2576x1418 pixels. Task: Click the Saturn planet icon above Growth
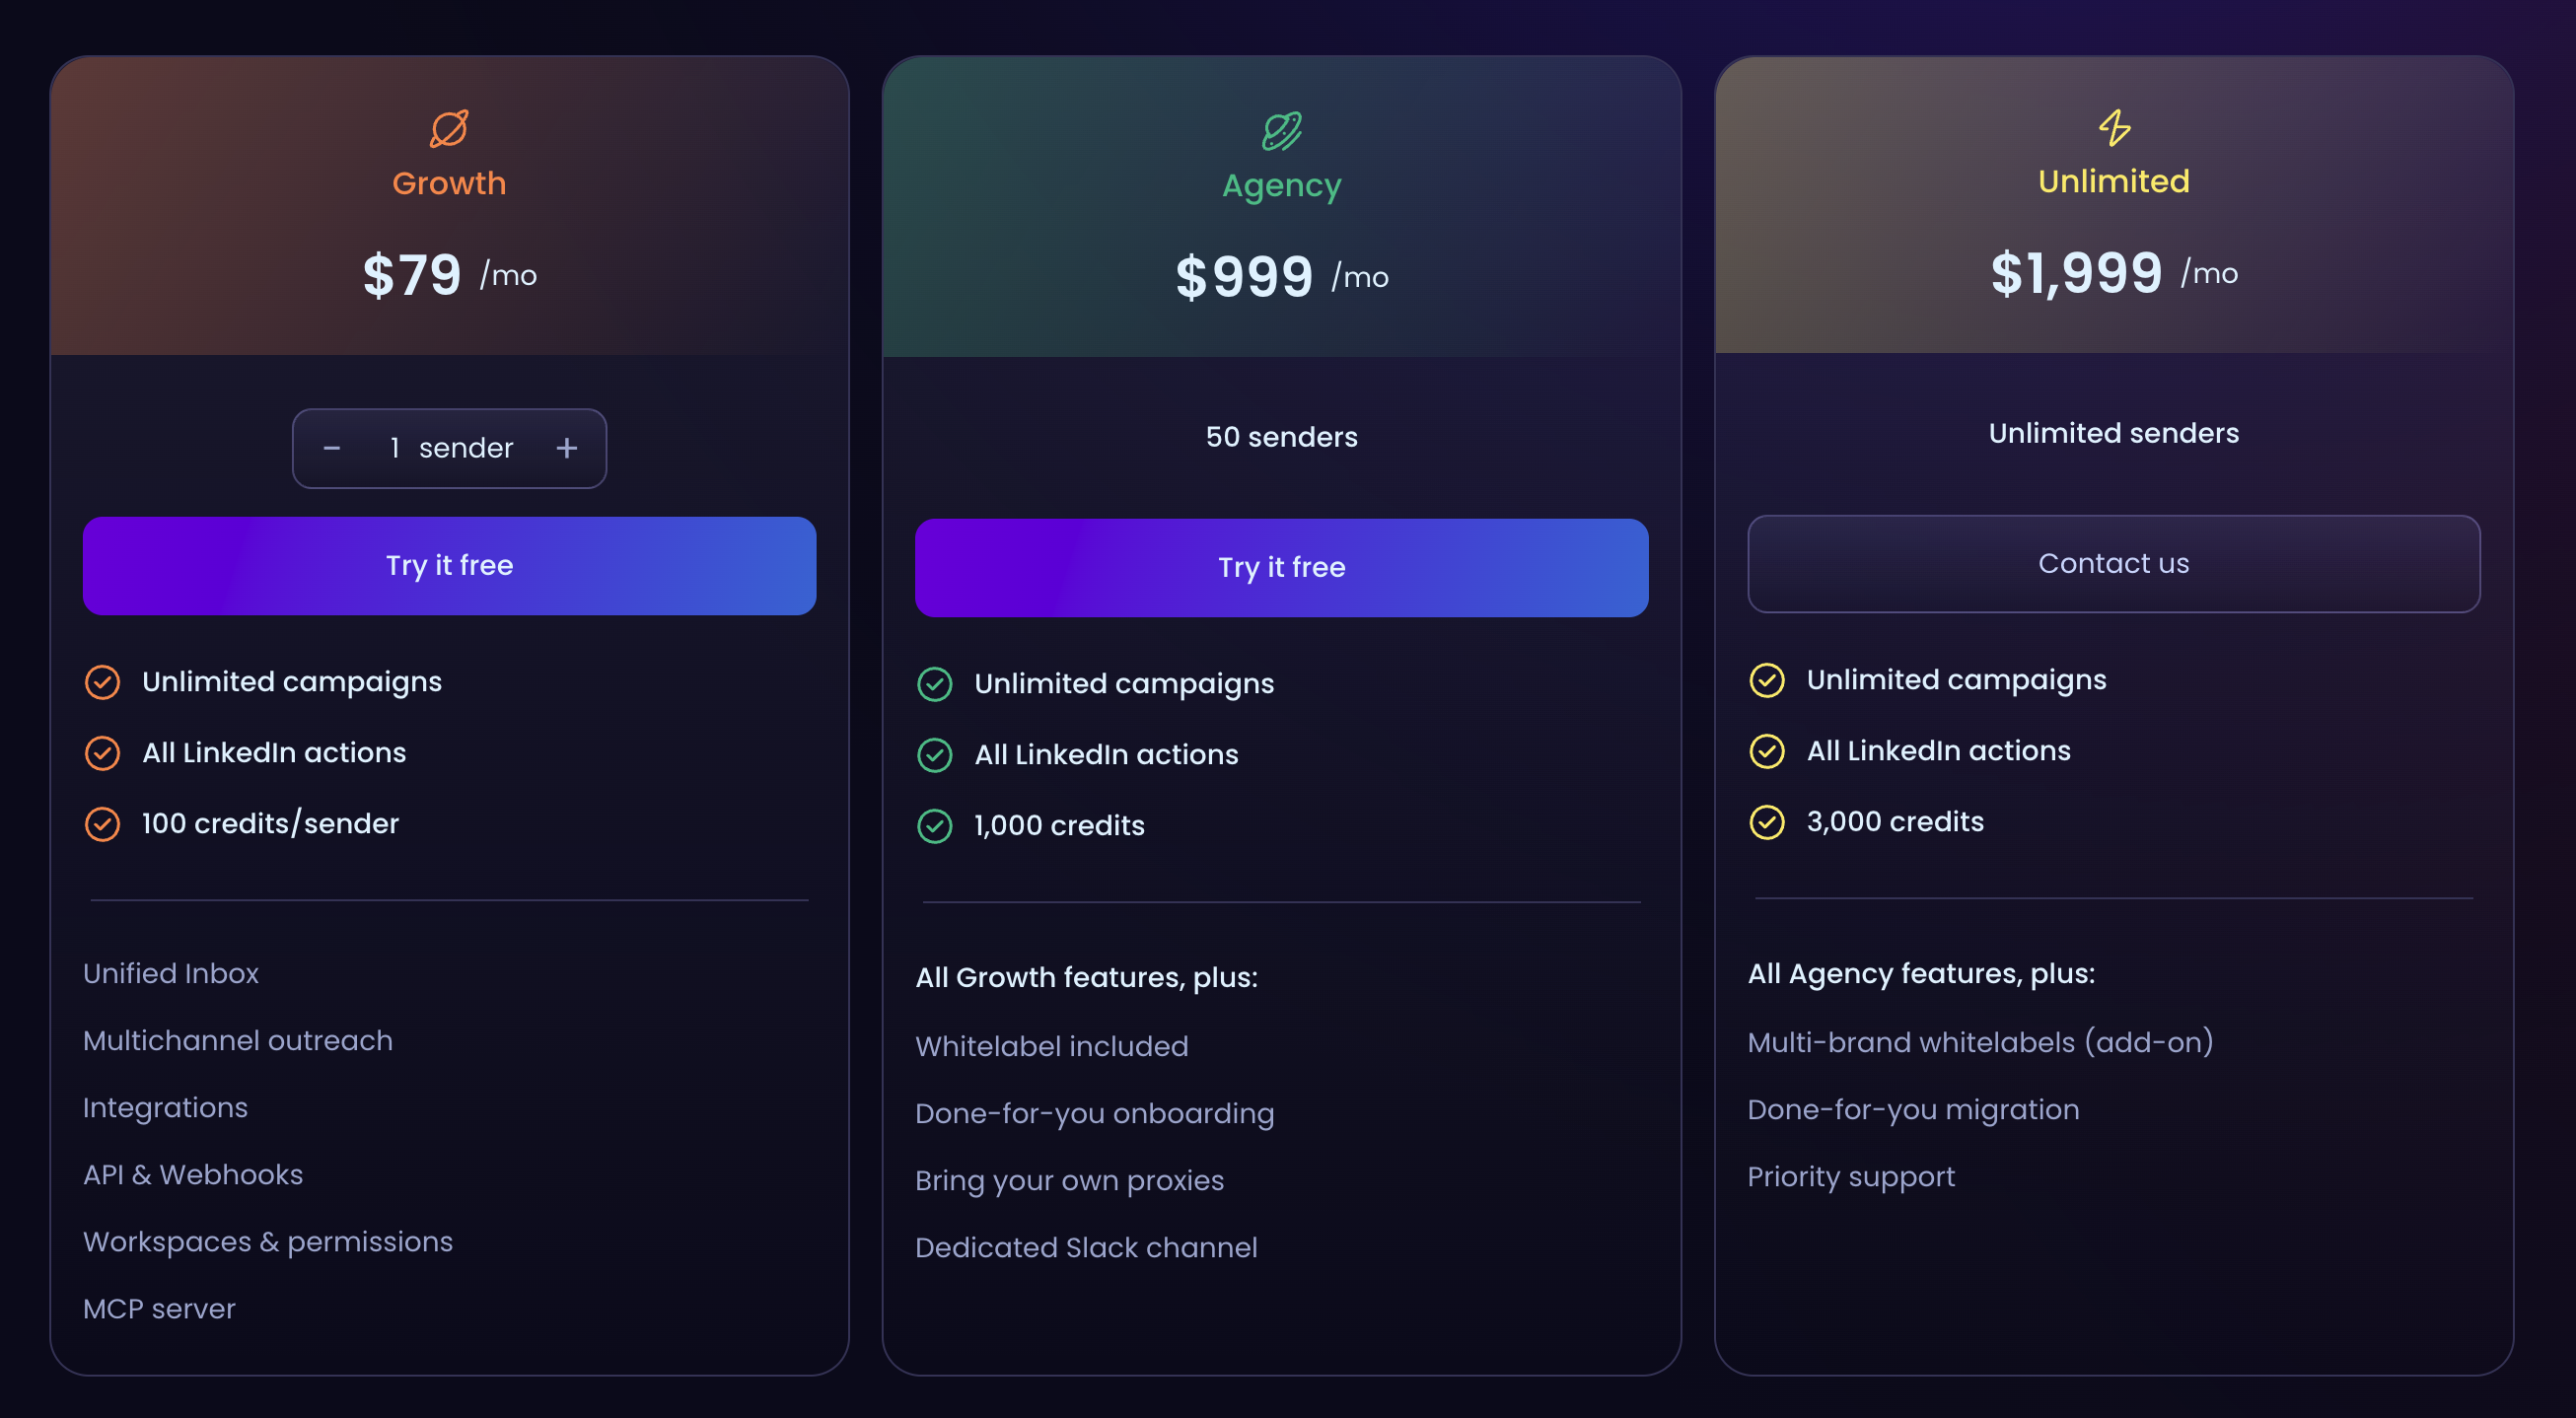click(449, 126)
